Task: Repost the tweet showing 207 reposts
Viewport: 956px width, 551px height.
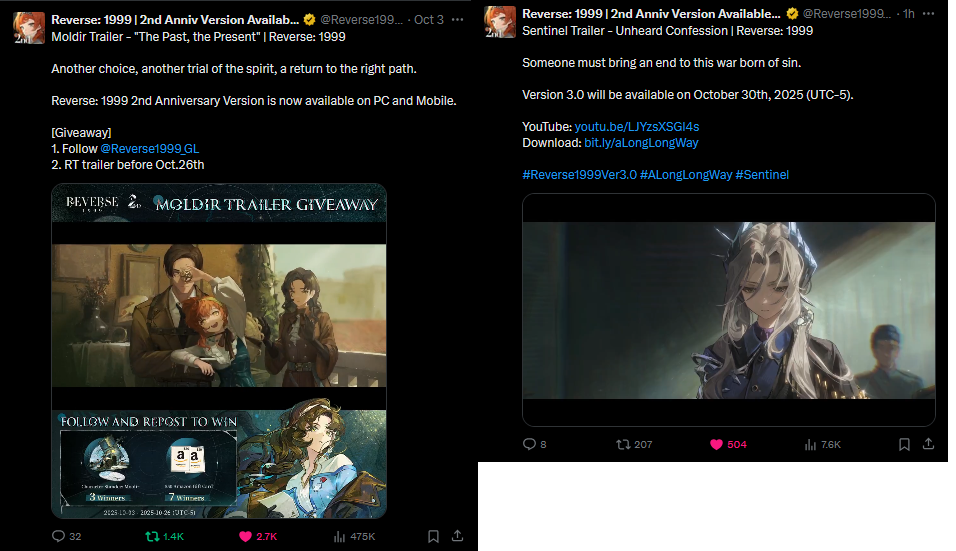Action: [x=634, y=444]
